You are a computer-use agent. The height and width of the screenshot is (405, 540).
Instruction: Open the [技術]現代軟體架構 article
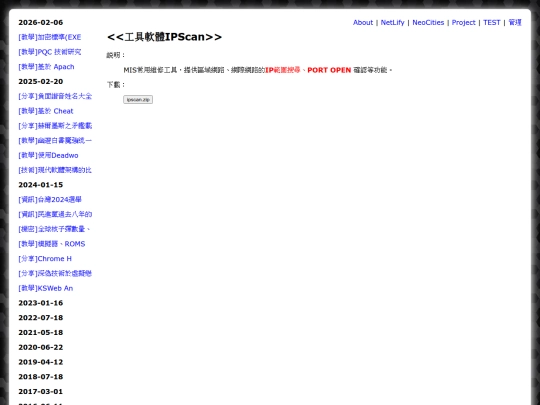55,170
